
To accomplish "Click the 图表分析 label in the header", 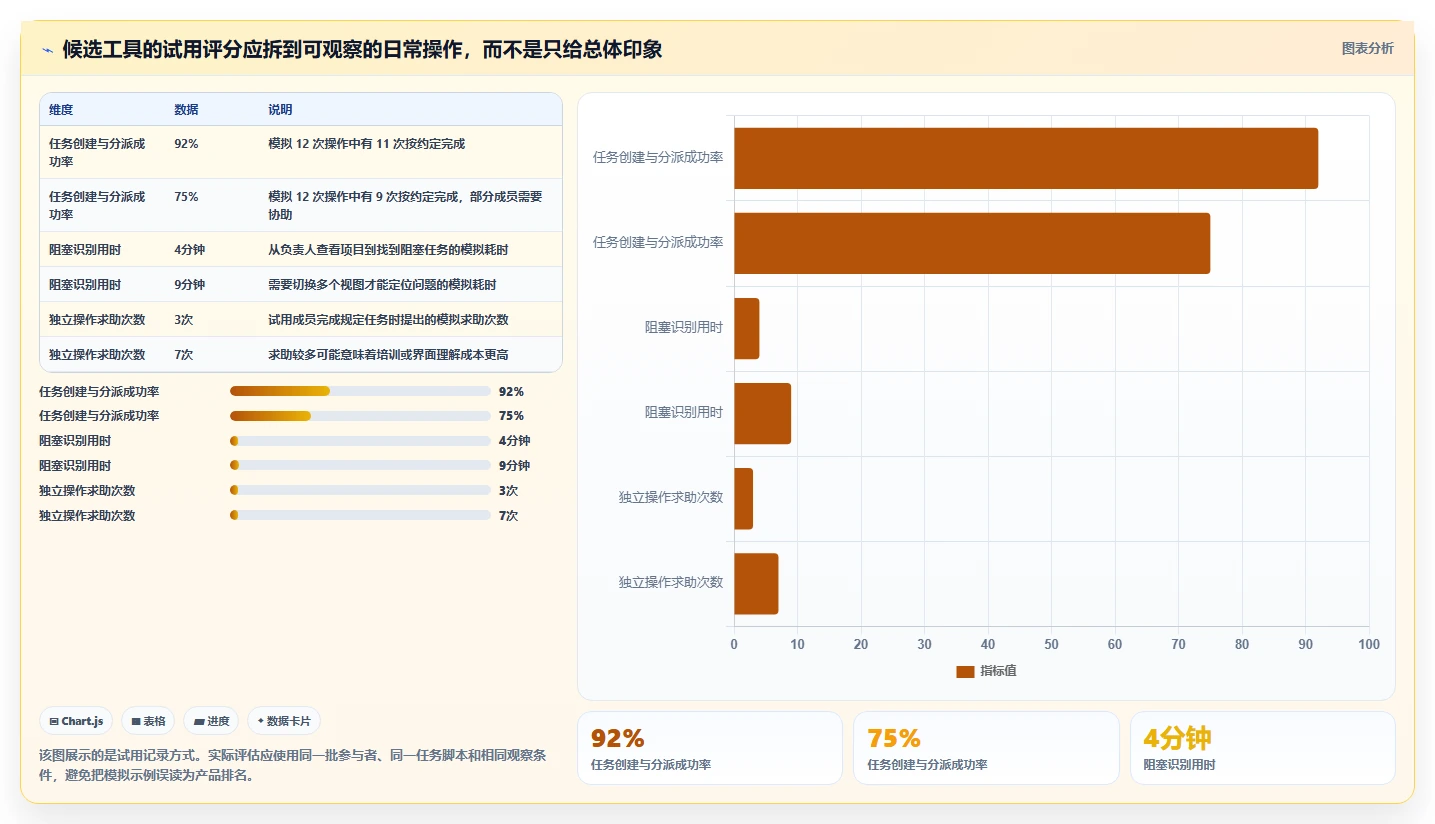I will 1367,48.
